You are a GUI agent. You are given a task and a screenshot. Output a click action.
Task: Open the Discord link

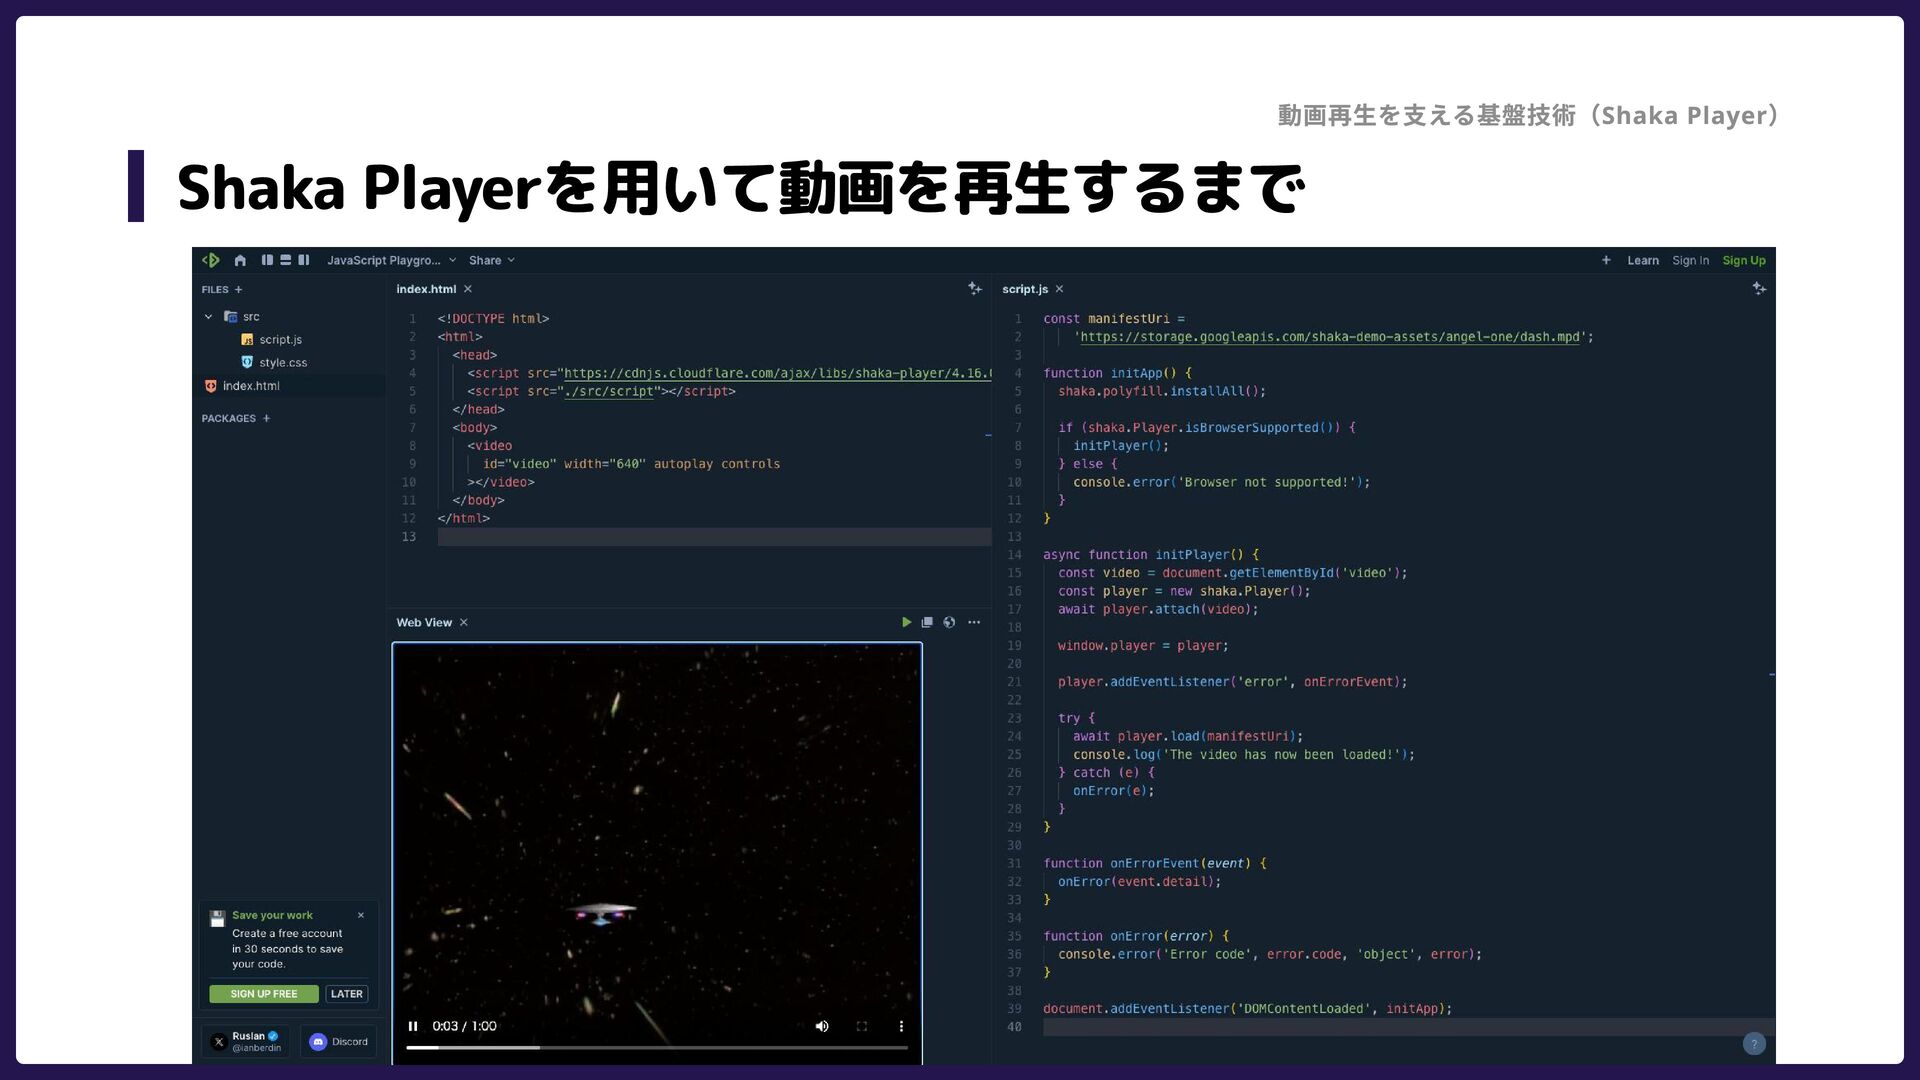click(x=338, y=1042)
